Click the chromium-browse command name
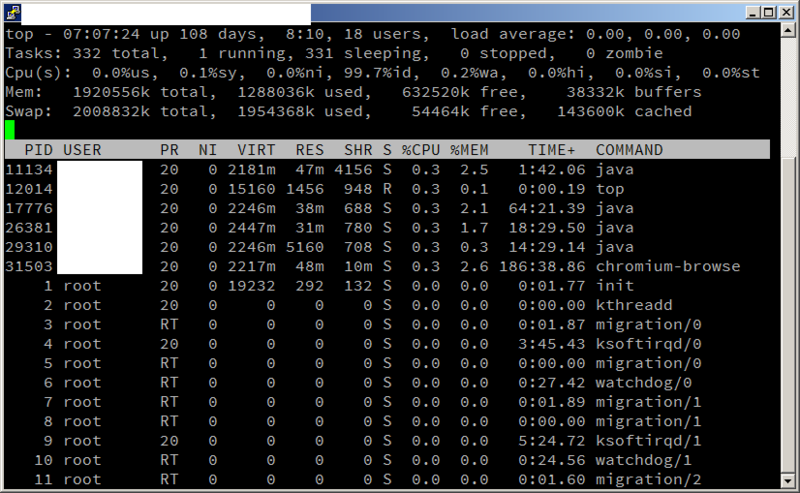 [x=668, y=266]
